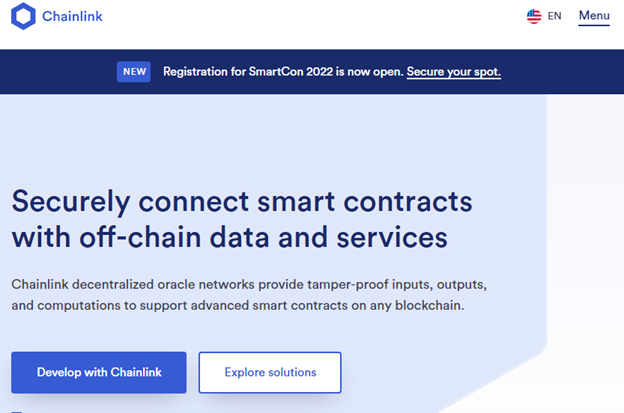Click the 'with off-chain data and services' headline line
Screen dimensions: 624x413
click(229, 239)
